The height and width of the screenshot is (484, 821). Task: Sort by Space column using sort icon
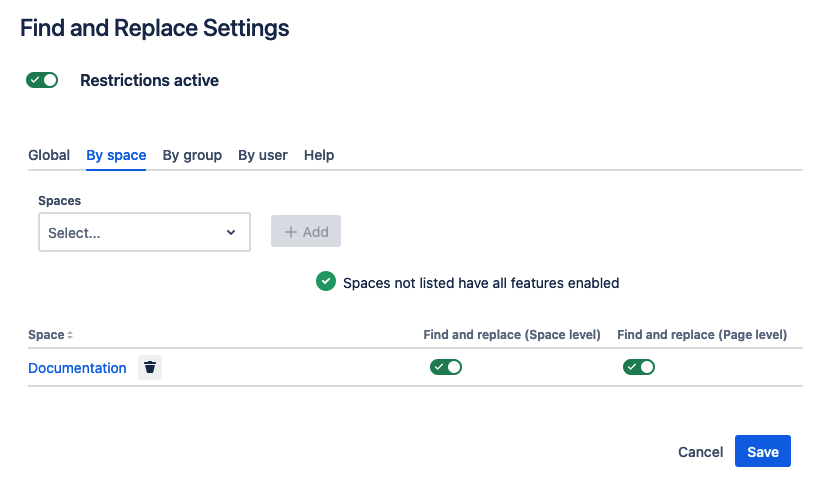click(x=70, y=335)
